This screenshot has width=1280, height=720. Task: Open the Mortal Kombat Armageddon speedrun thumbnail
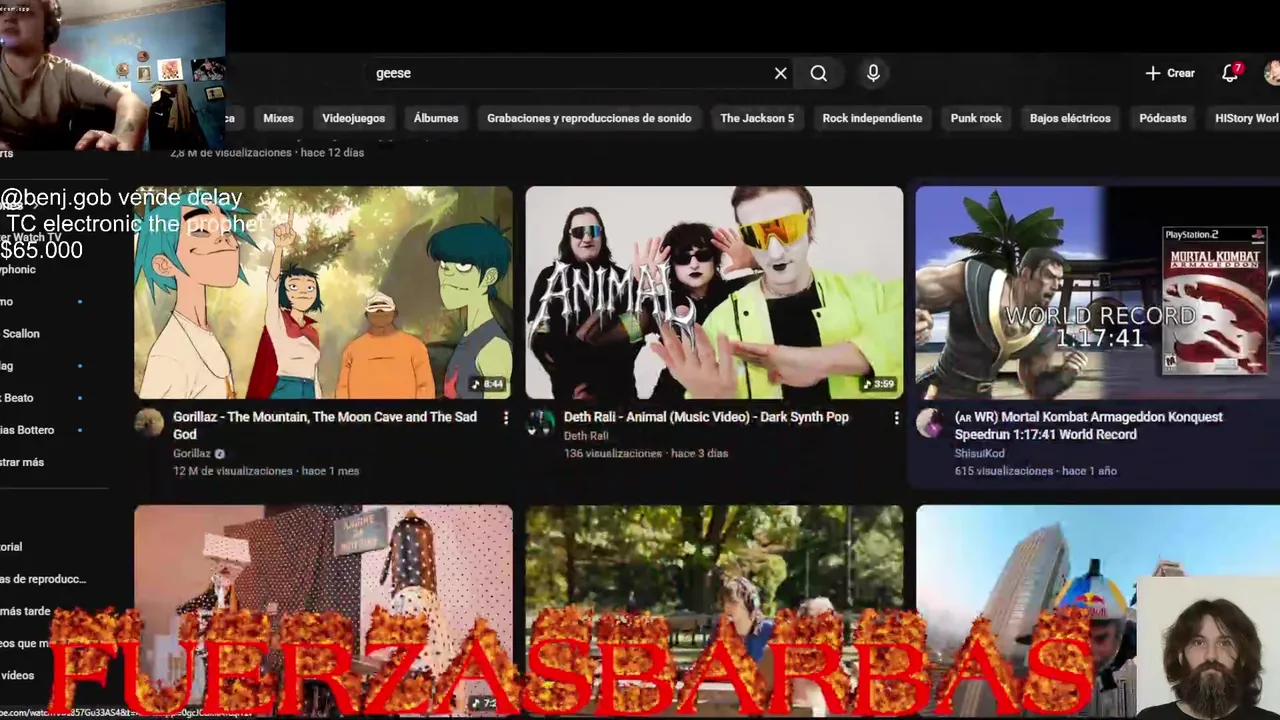pyautogui.click(x=1098, y=292)
